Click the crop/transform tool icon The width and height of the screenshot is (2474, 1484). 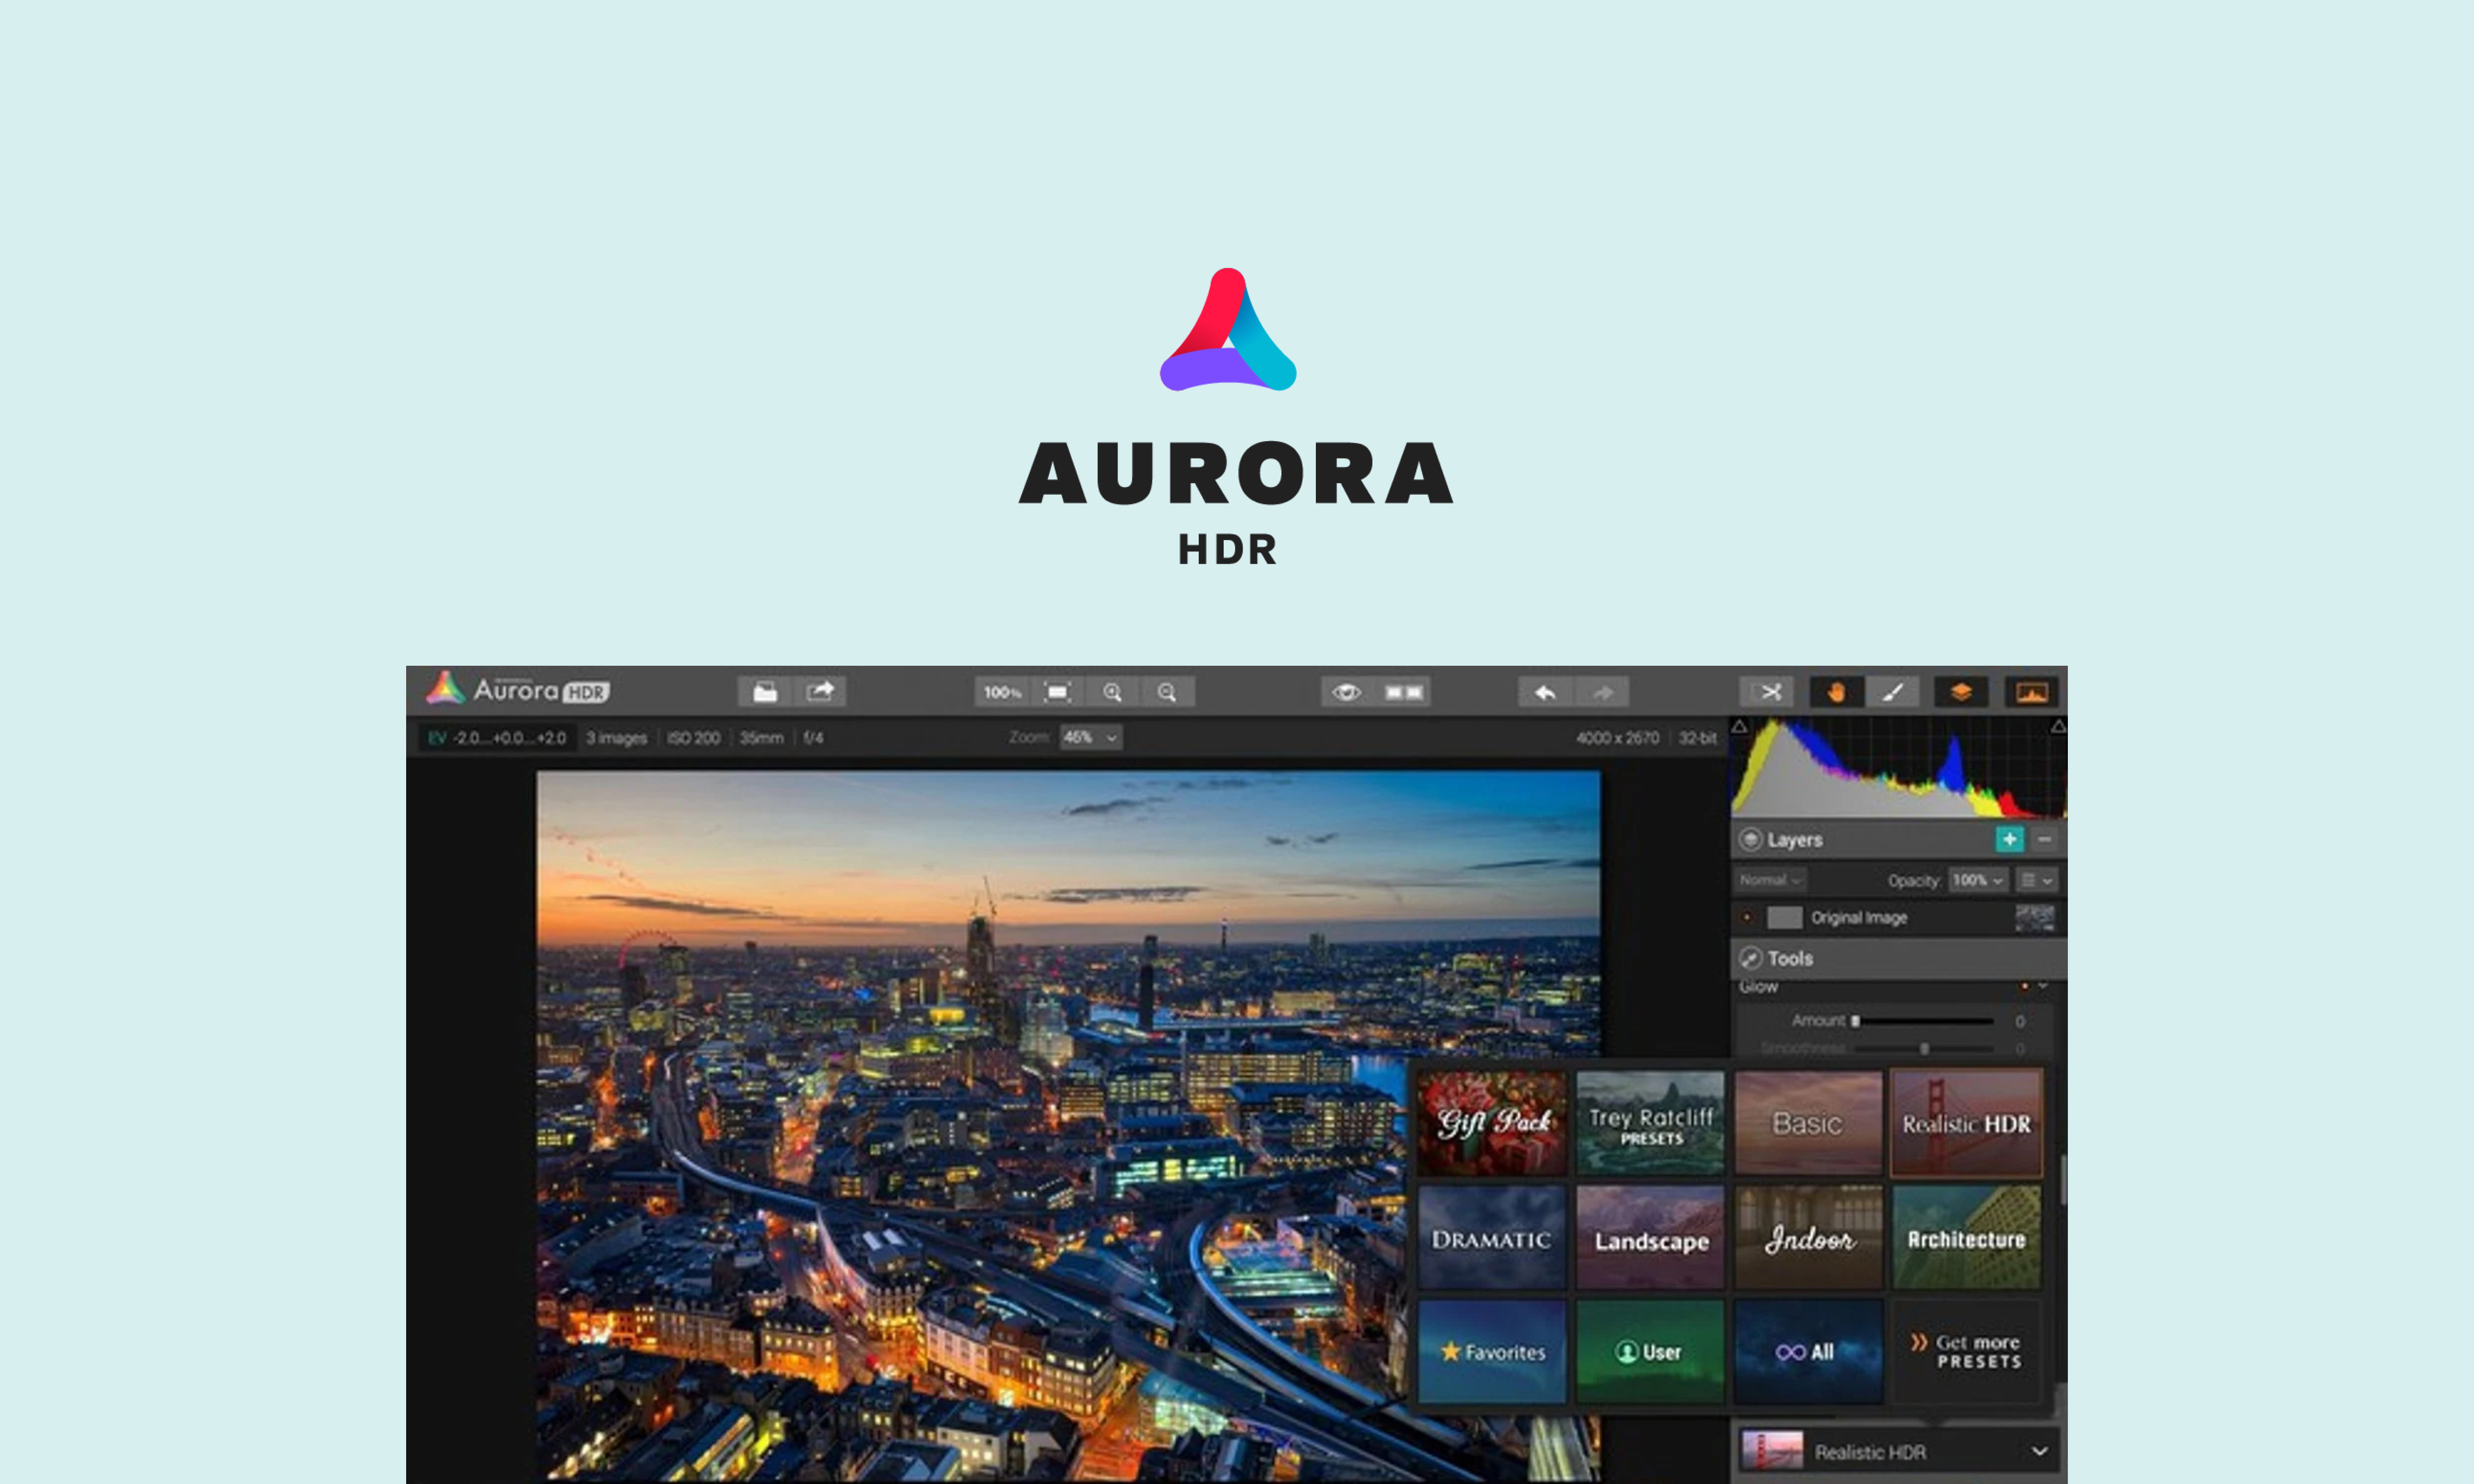(1769, 692)
